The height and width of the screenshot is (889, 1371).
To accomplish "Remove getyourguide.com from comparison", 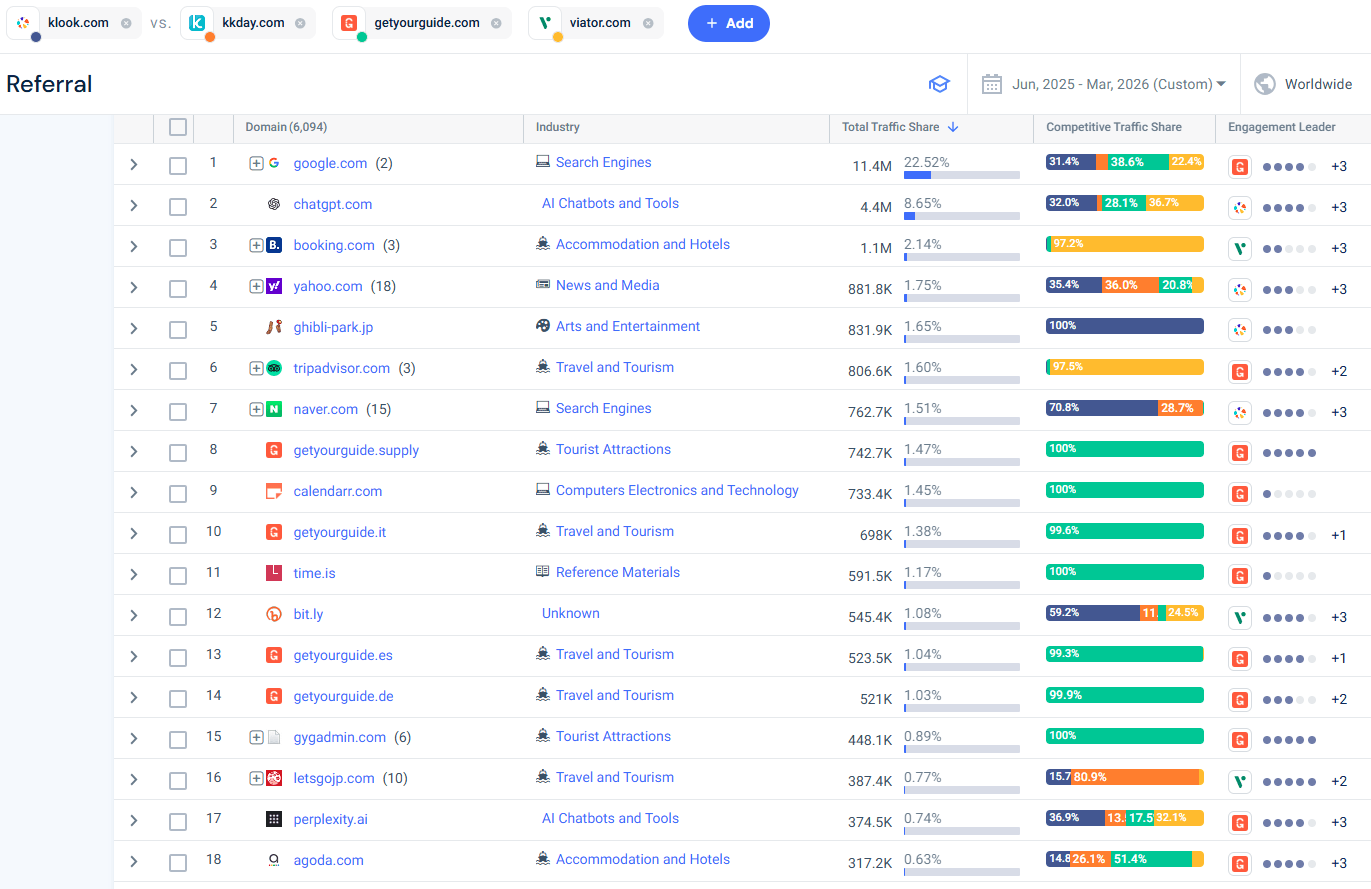I will (x=496, y=23).
